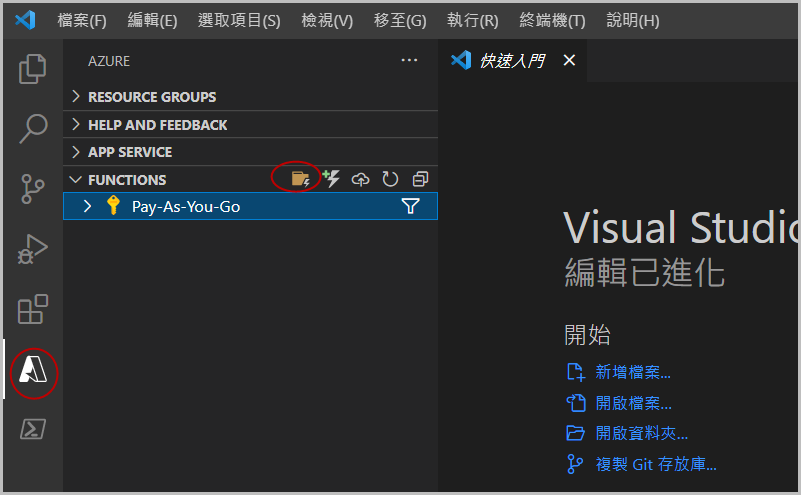Refresh the Functions section
This screenshot has width=801, height=495.
coord(390,179)
